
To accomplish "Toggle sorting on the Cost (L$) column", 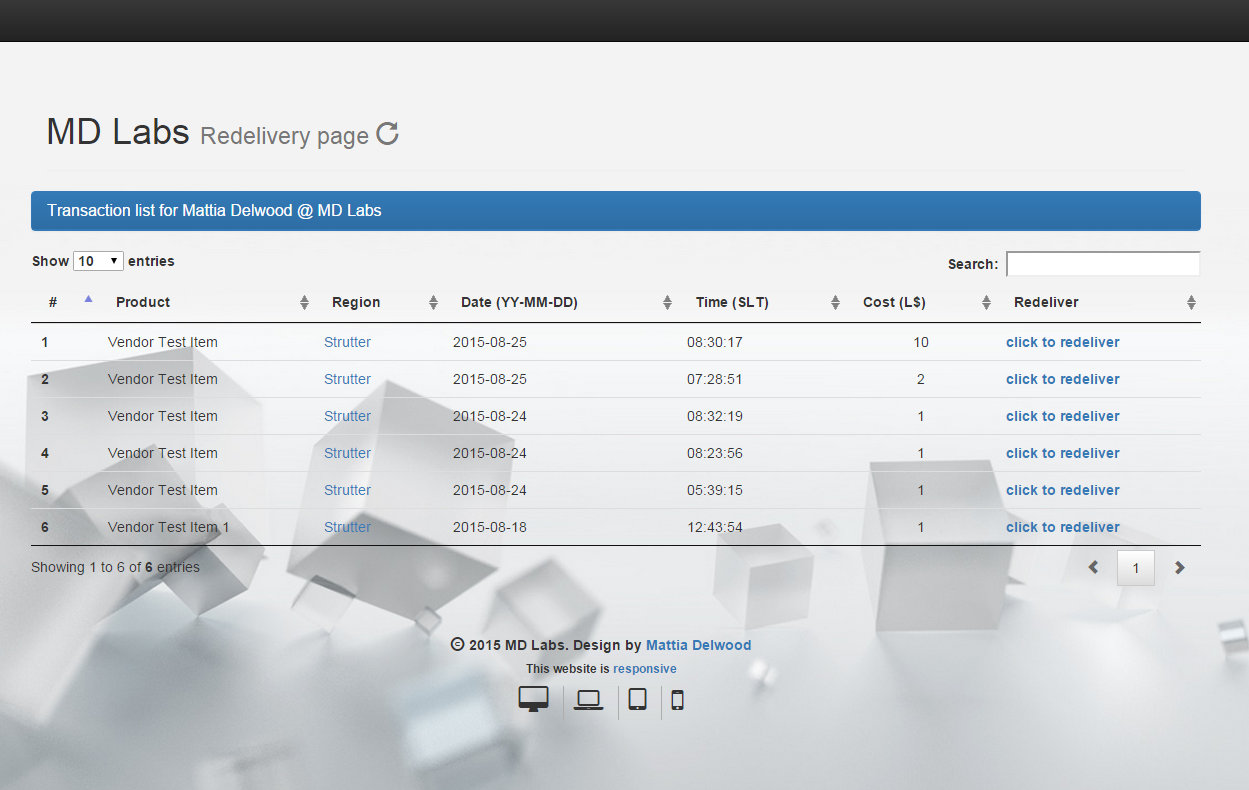I will coord(986,301).
